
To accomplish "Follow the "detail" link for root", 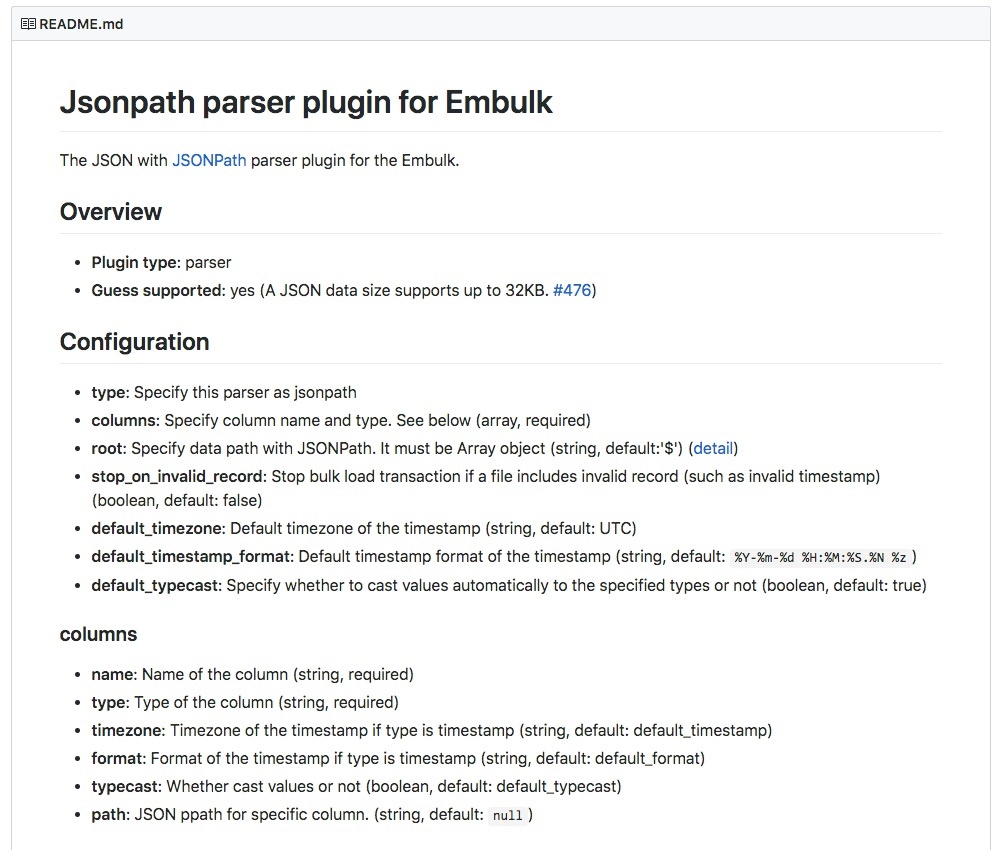I will point(713,448).
